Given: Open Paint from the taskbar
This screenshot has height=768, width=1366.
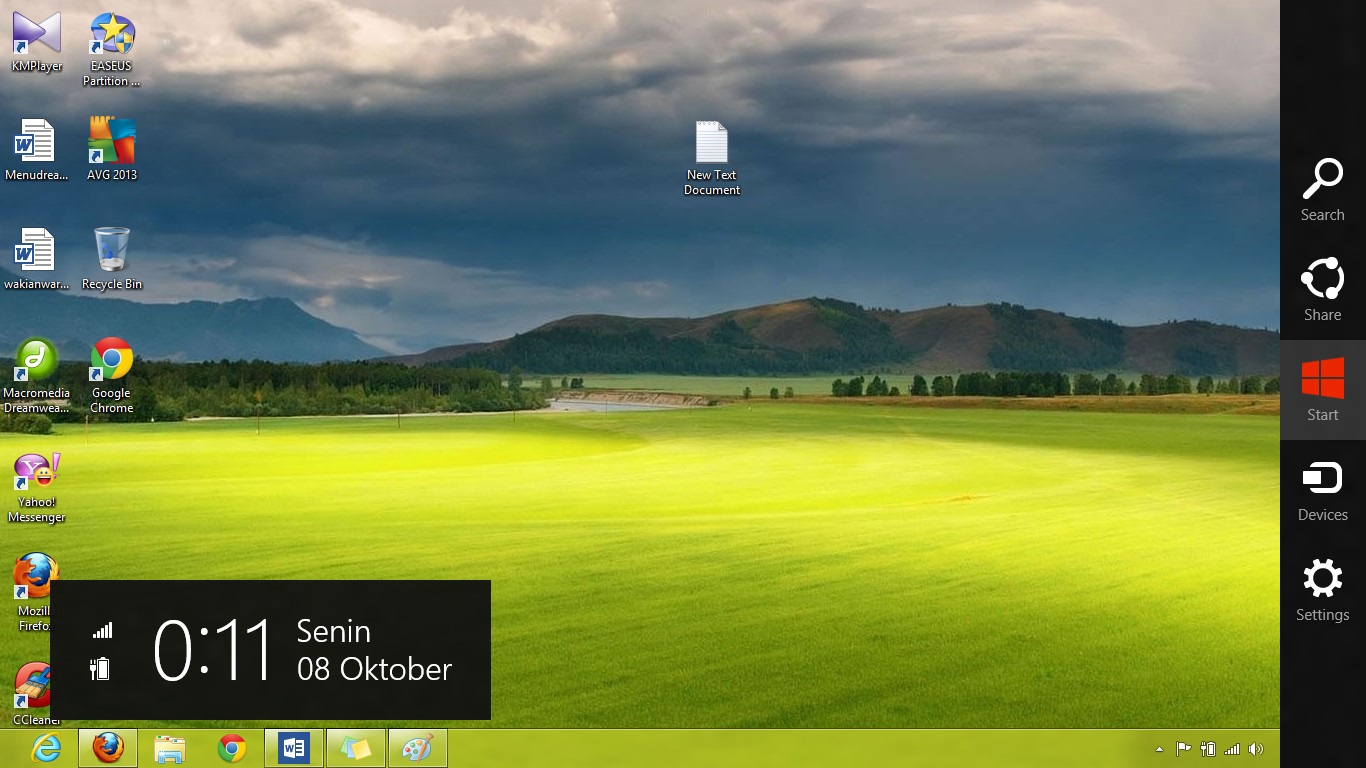Looking at the screenshot, I should pos(417,747).
